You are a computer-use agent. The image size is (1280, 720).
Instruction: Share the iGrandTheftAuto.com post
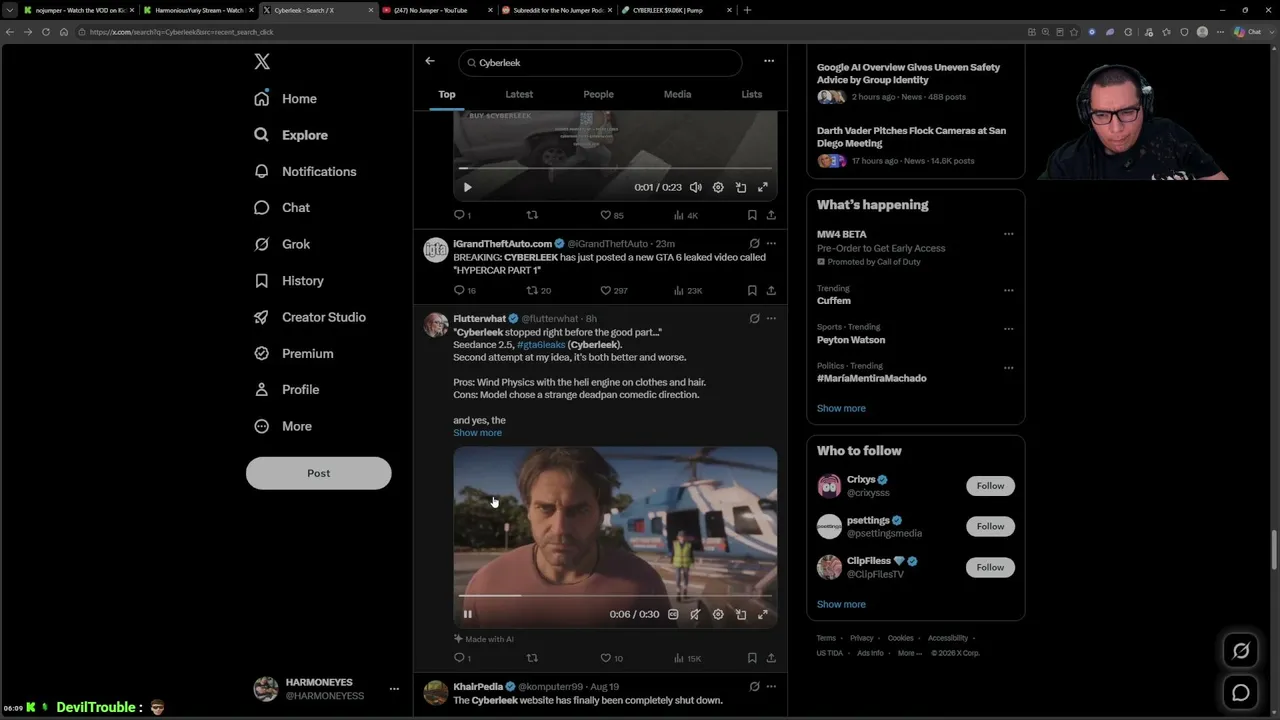771,290
